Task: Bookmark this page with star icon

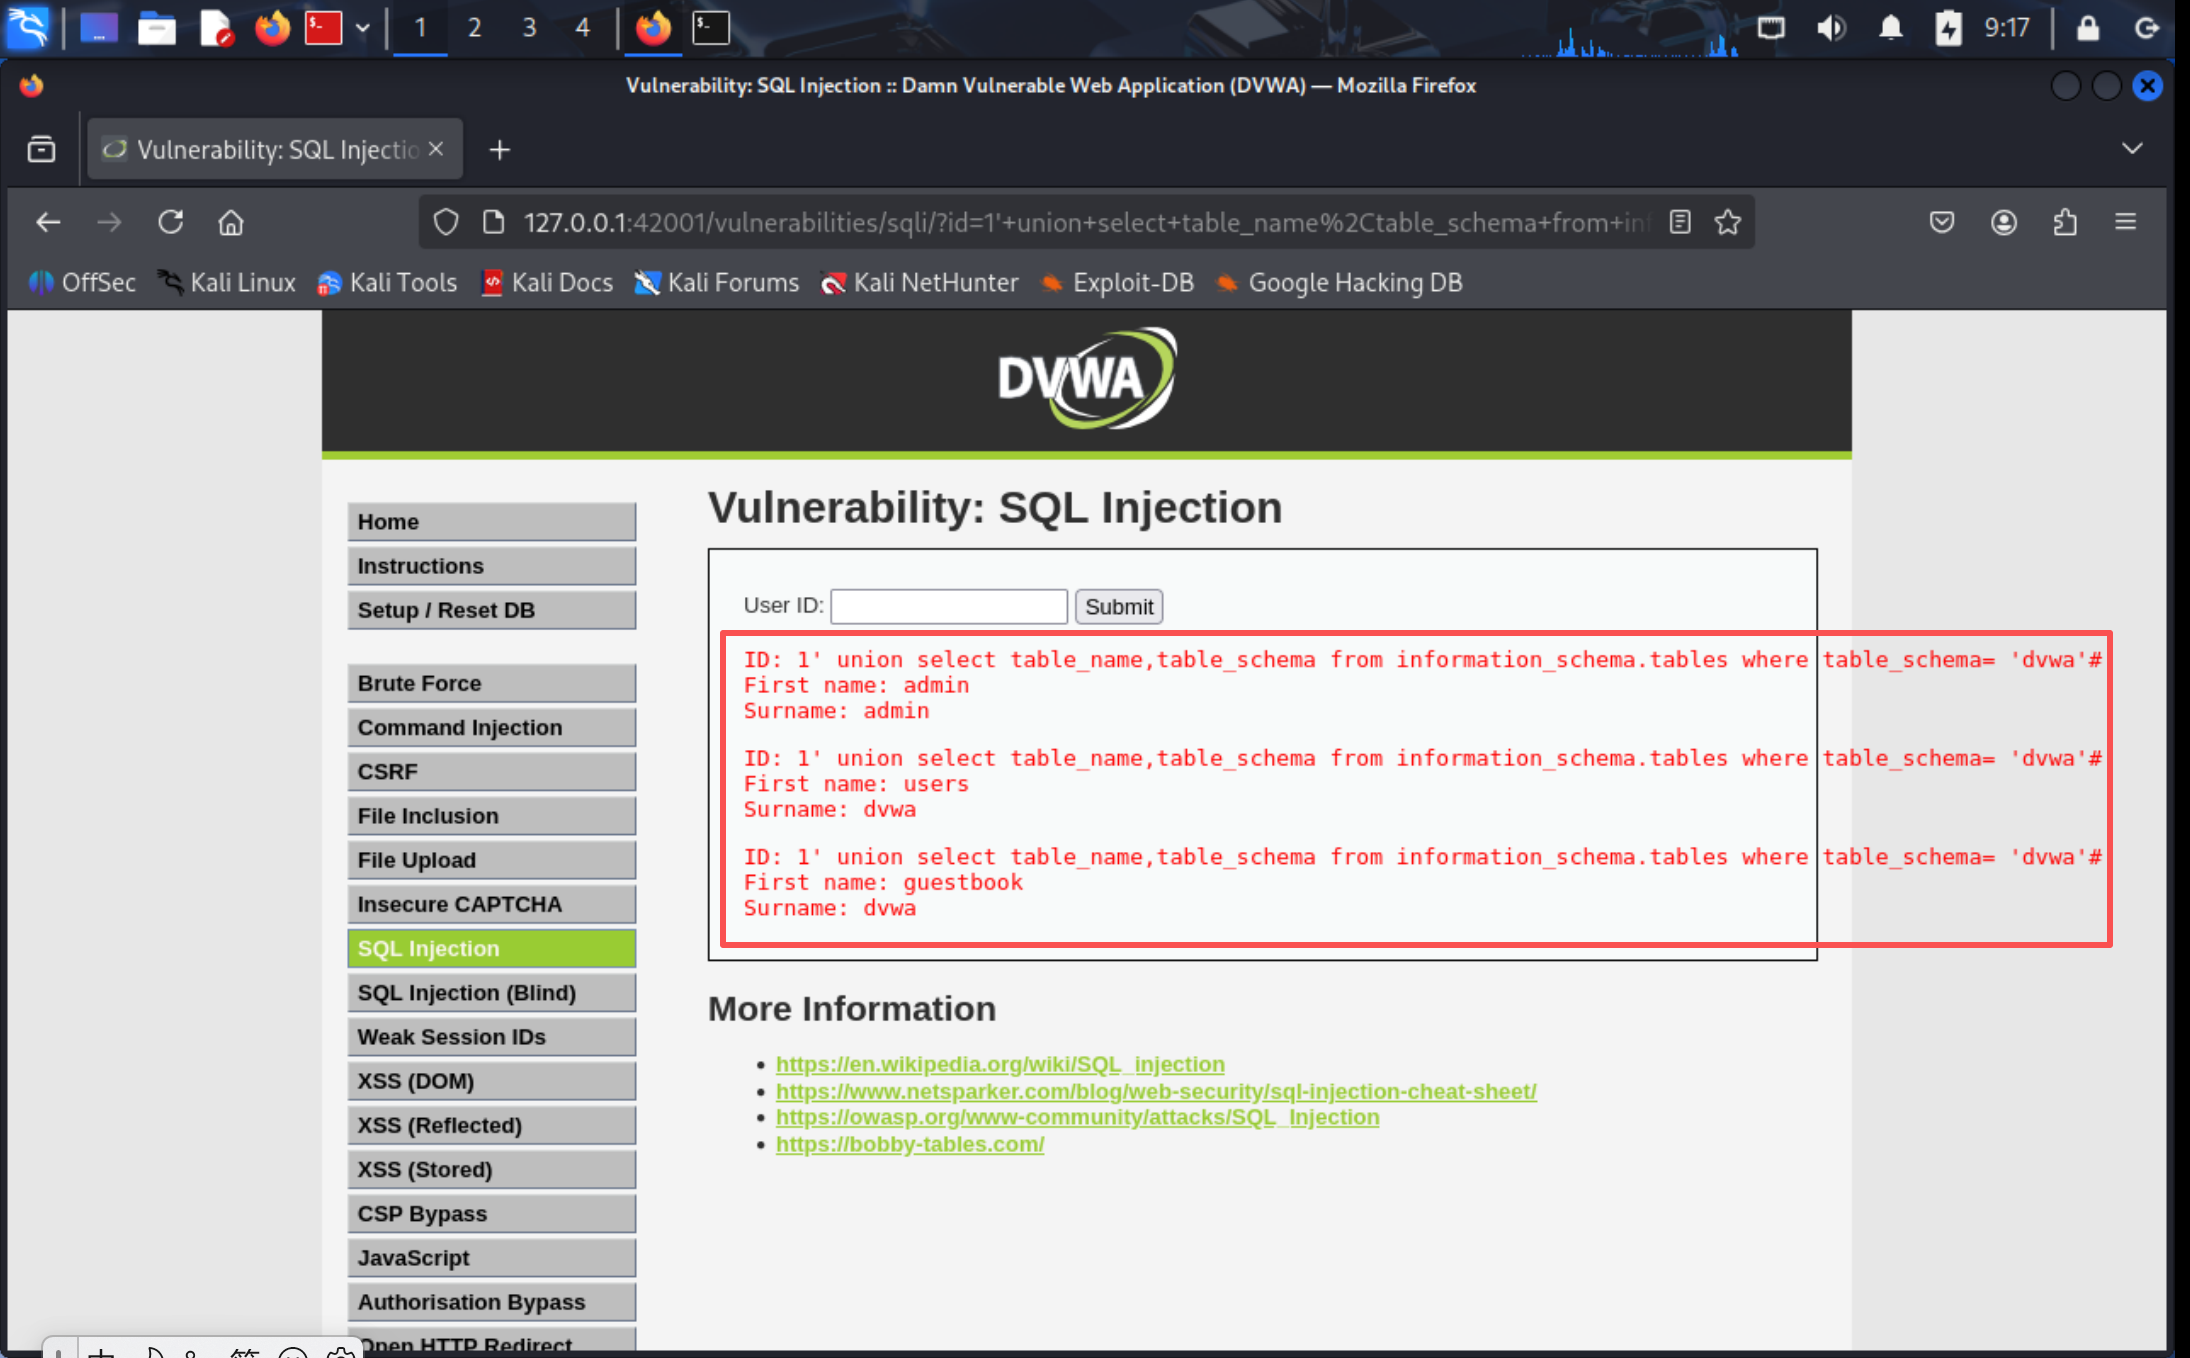Action: click(x=1728, y=222)
